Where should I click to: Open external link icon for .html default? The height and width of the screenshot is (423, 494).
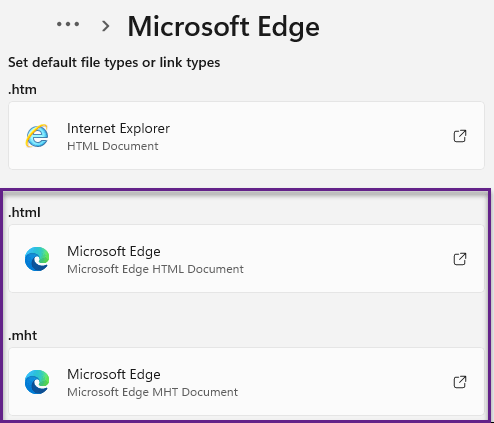tap(460, 259)
